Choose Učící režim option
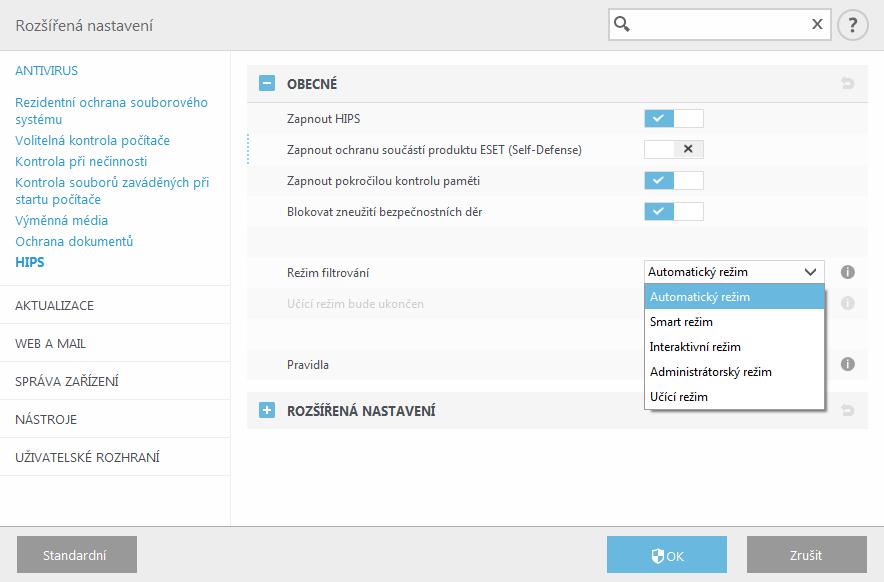884x582 pixels. [734, 396]
